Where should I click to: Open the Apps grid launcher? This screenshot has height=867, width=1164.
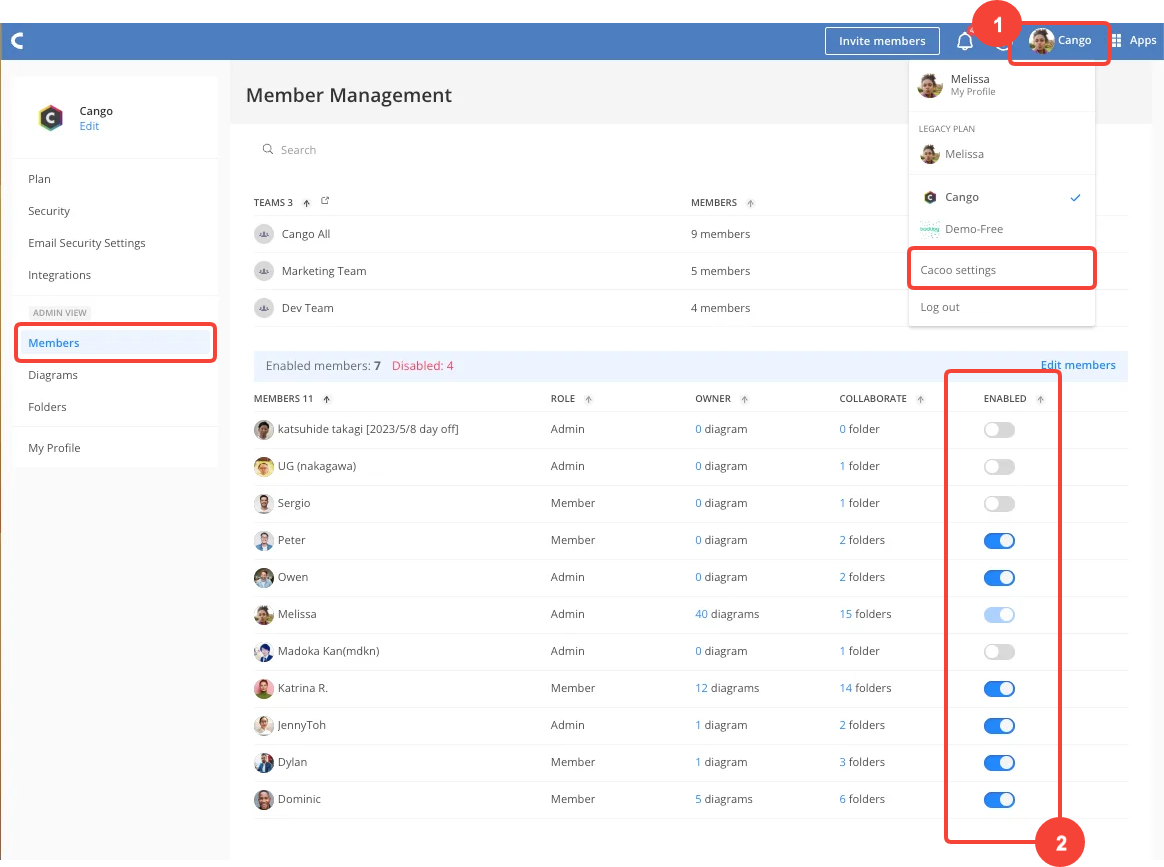coord(1117,41)
